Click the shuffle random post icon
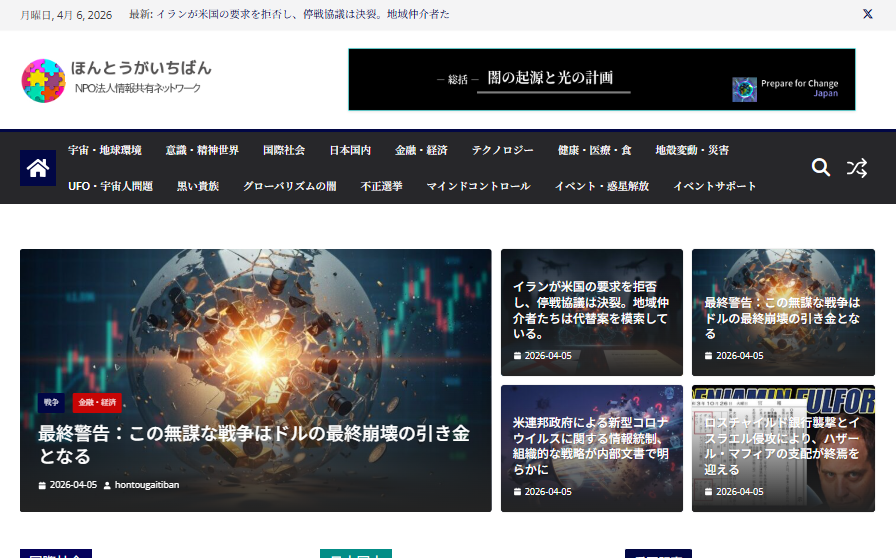 (857, 168)
